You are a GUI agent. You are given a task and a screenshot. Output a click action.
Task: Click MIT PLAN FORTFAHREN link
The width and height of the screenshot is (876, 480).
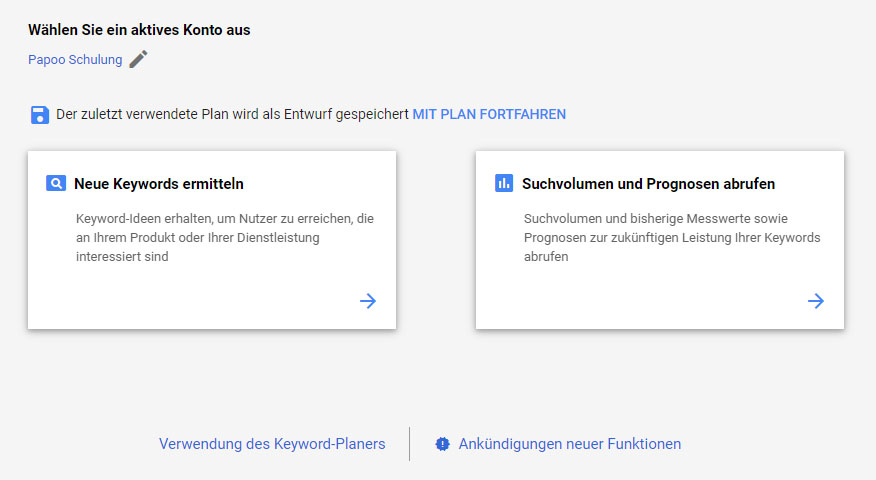click(x=489, y=115)
